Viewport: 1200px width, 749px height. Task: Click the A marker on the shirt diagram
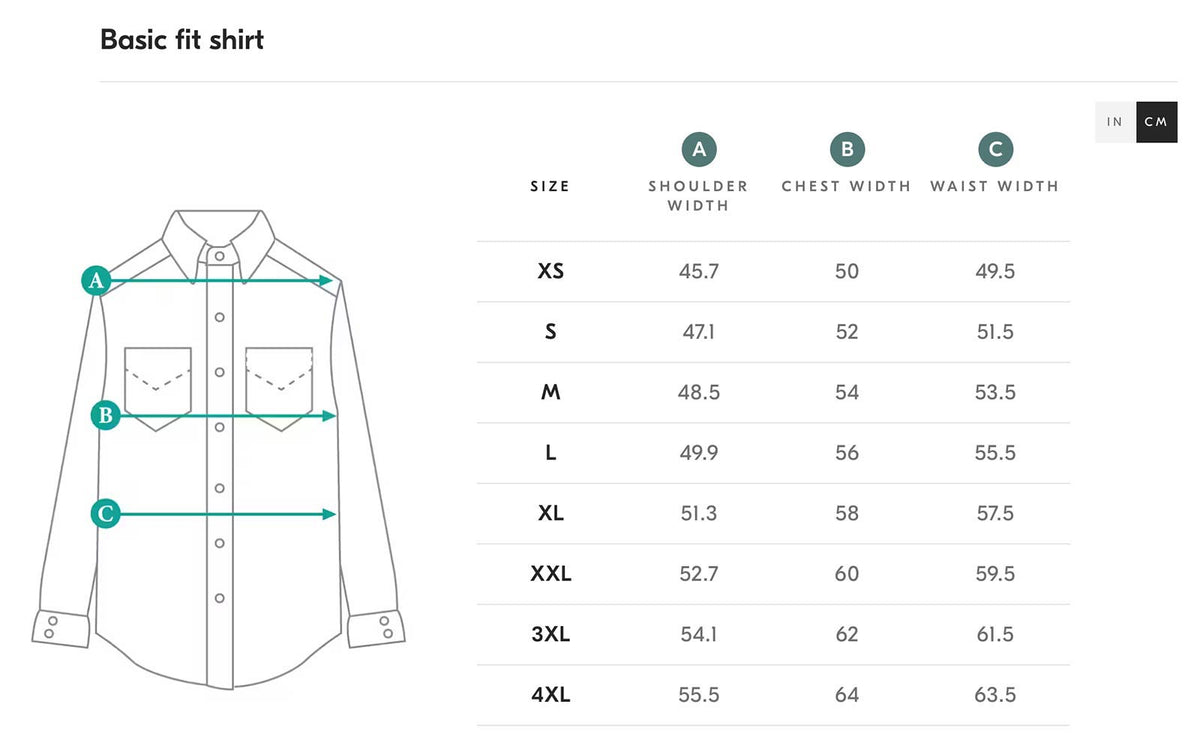tap(96, 281)
